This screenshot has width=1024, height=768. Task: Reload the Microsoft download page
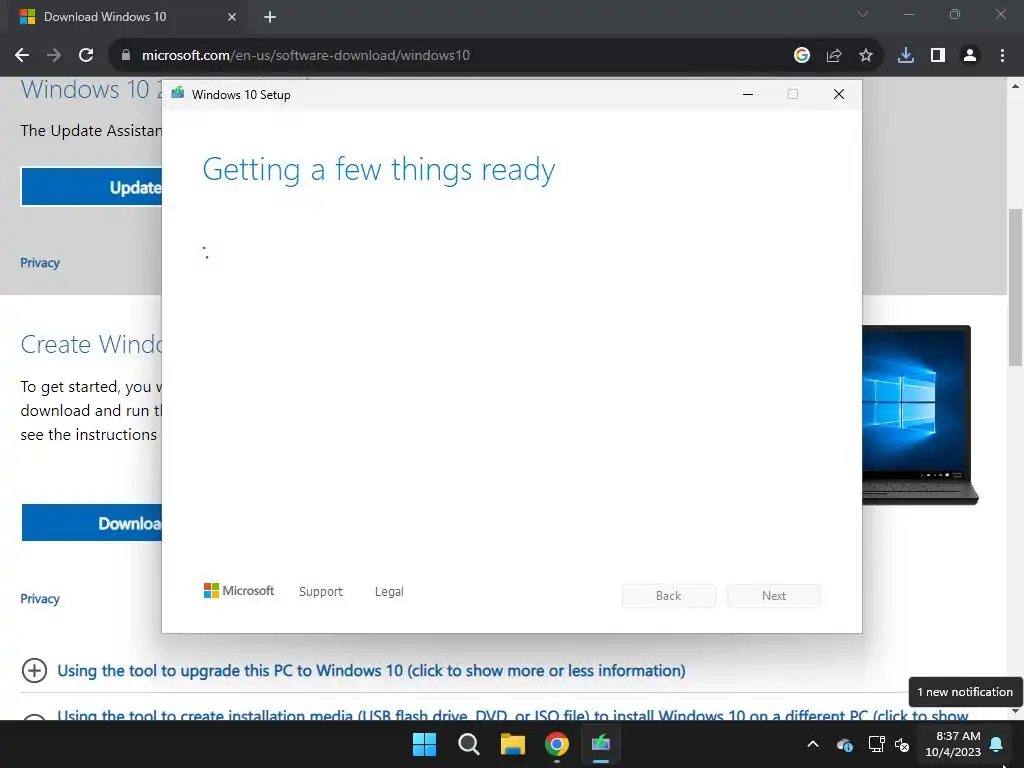coord(86,56)
